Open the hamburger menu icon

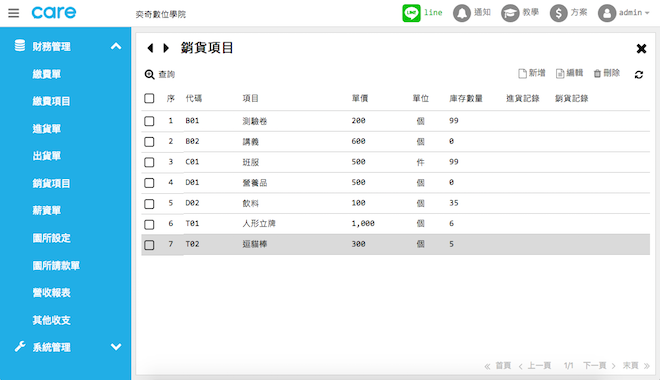tap(13, 13)
